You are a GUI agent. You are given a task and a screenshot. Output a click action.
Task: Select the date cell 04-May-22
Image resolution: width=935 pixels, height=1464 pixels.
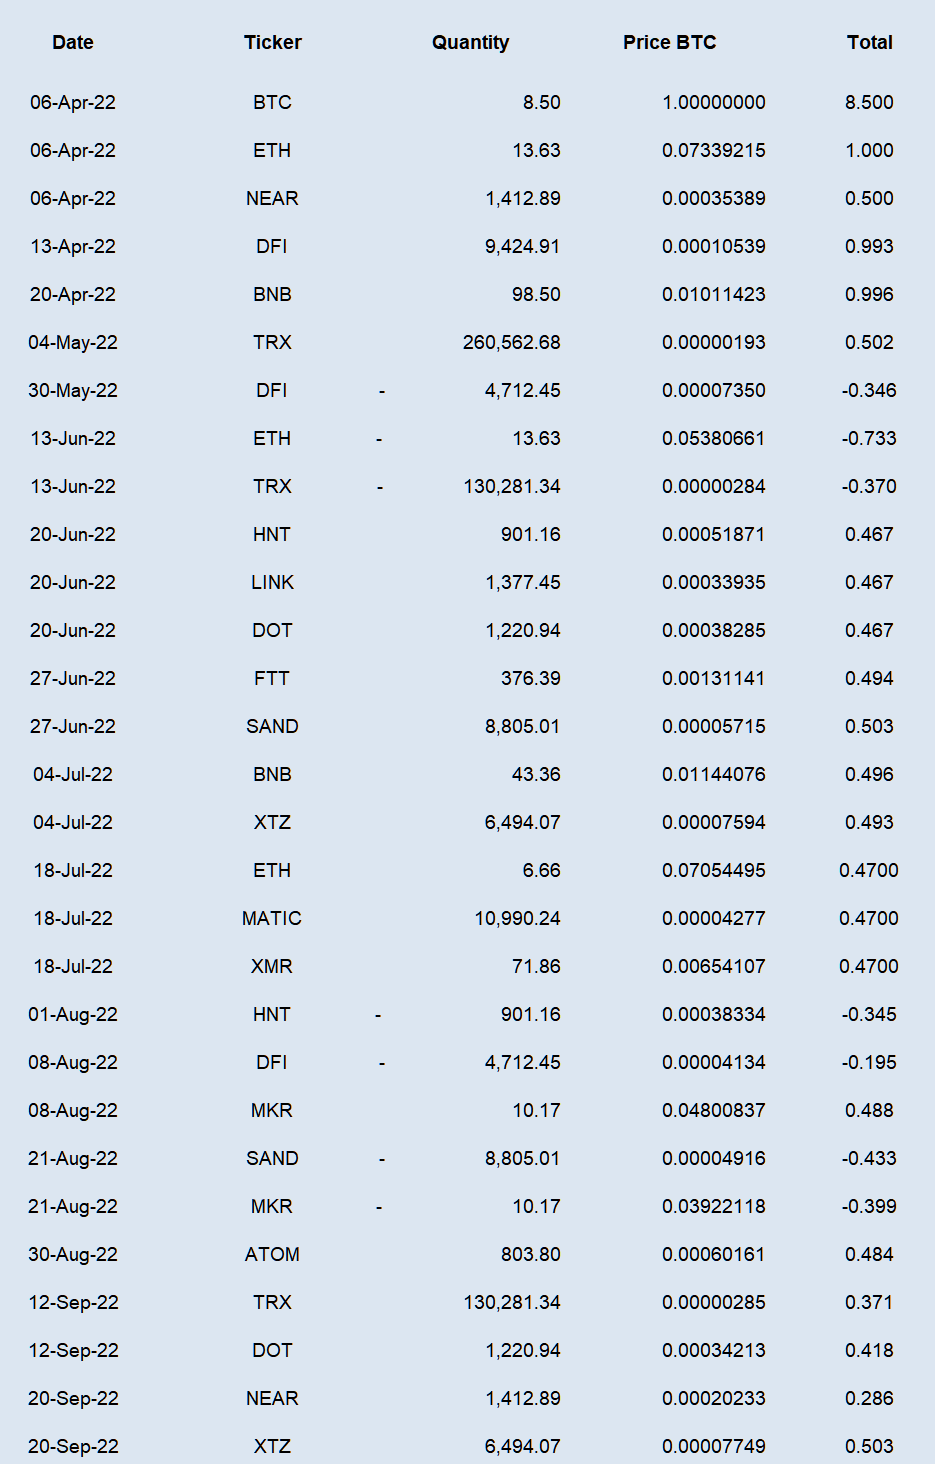point(73,342)
